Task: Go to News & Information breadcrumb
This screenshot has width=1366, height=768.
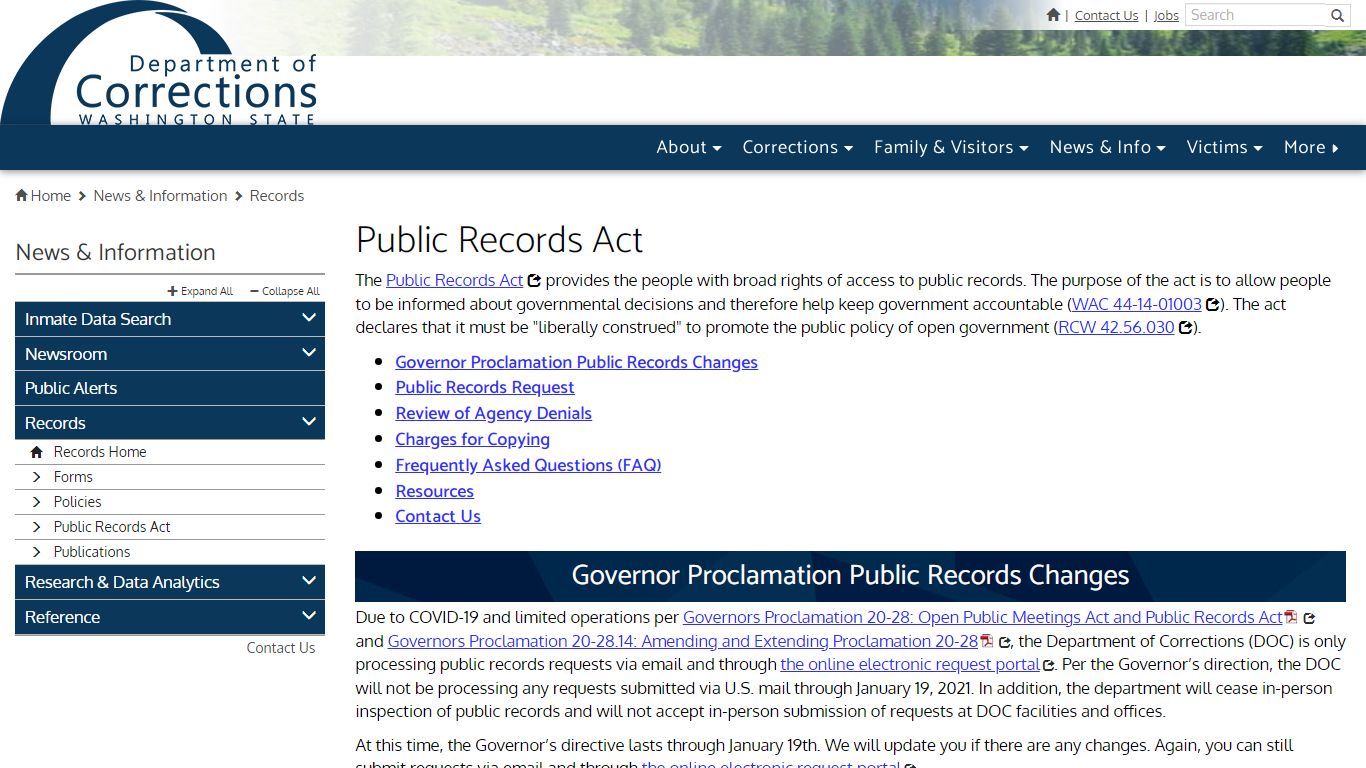Action: point(160,196)
